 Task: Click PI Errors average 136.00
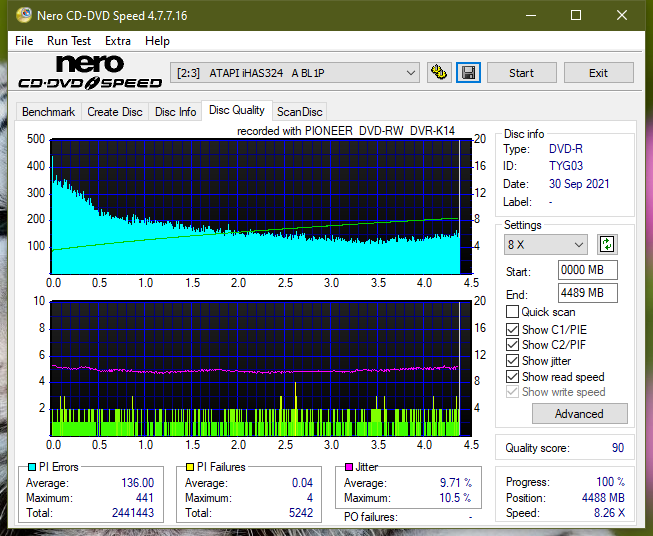137,483
